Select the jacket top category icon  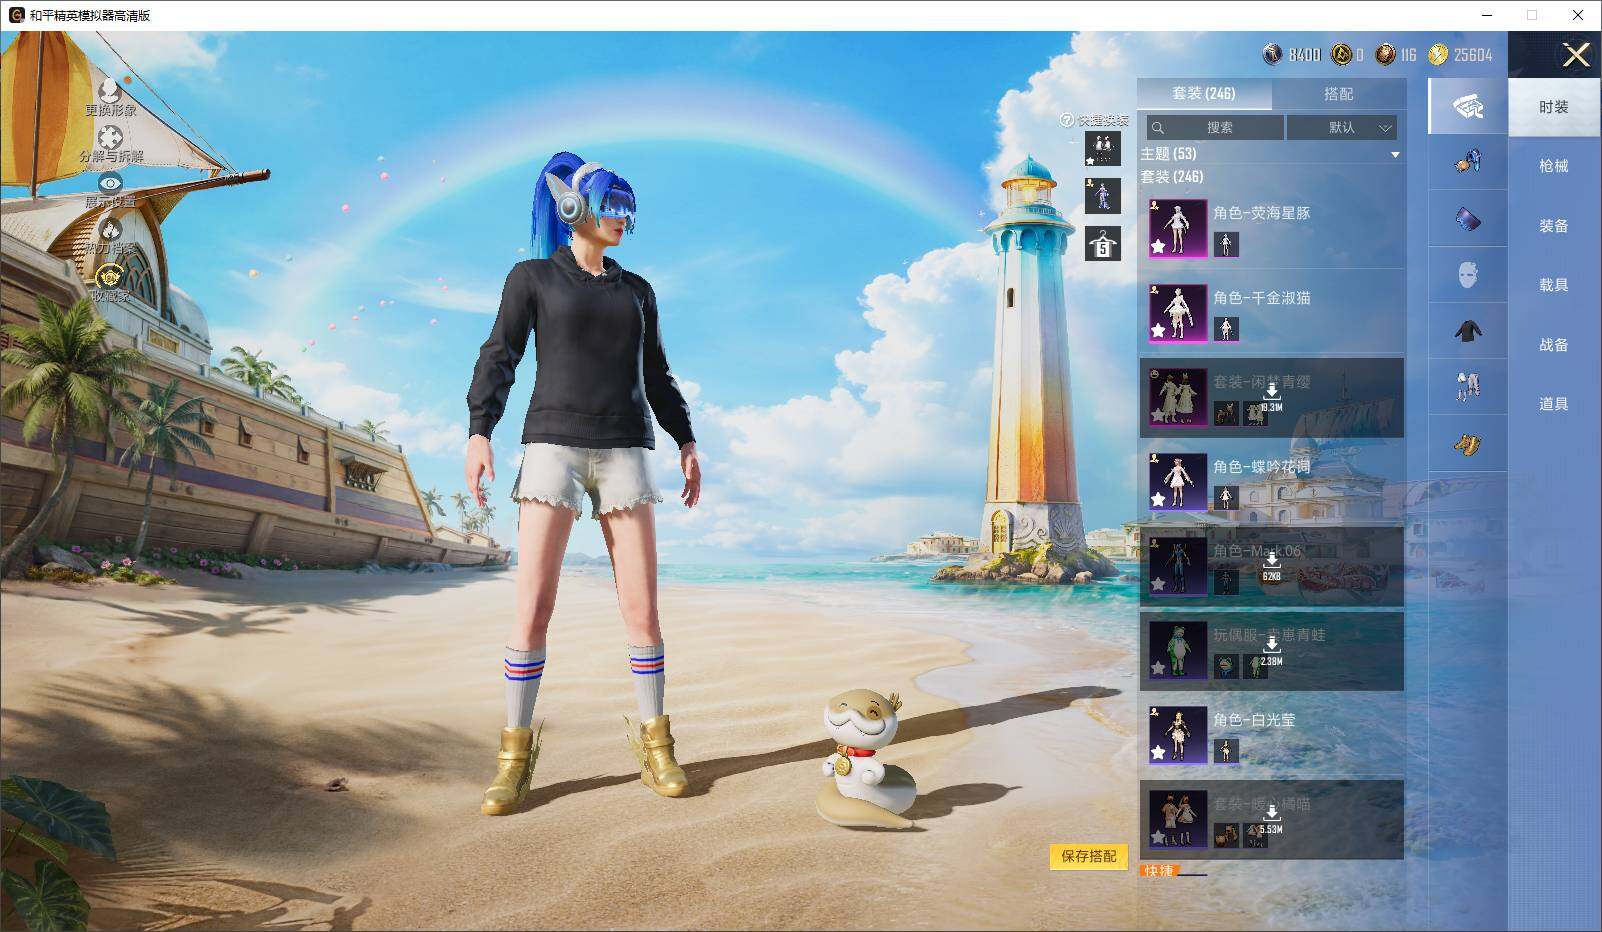(x=1467, y=331)
